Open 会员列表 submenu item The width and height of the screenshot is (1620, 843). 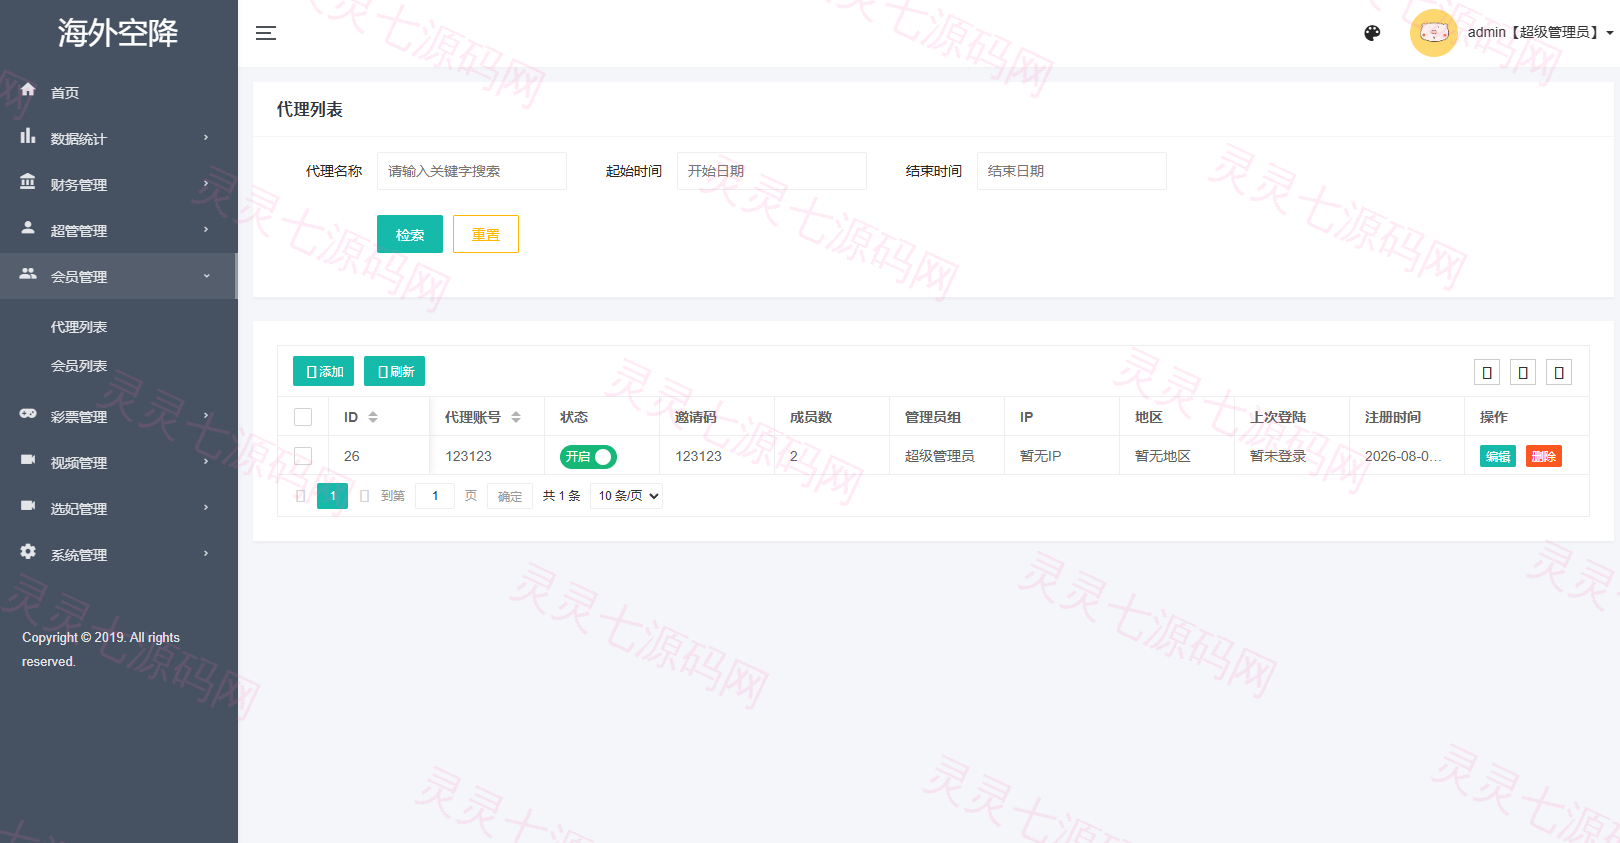79,366
